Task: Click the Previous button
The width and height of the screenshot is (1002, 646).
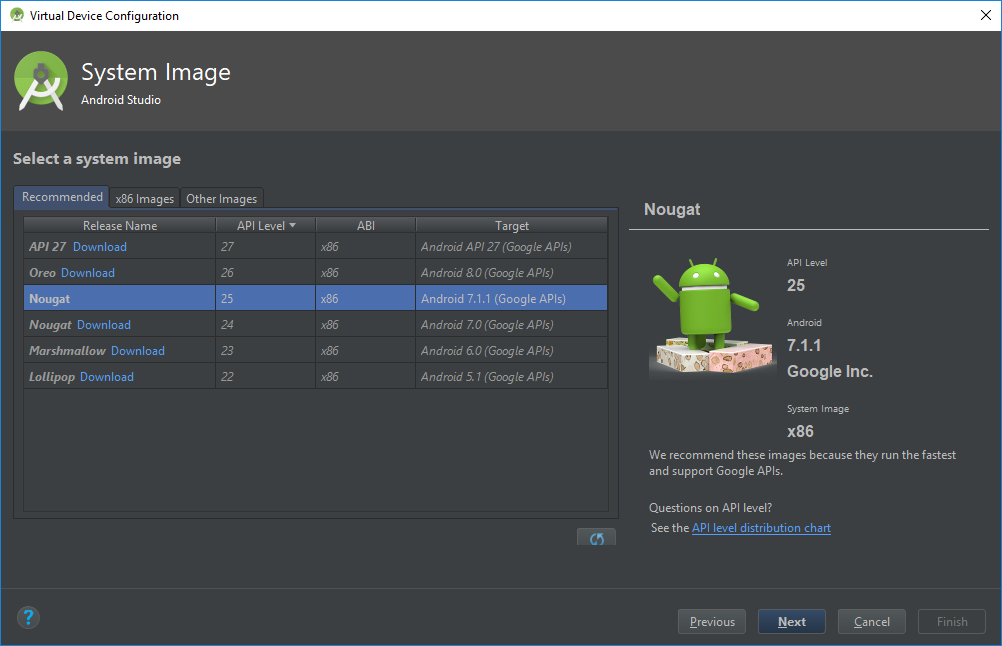Action: 711,621
